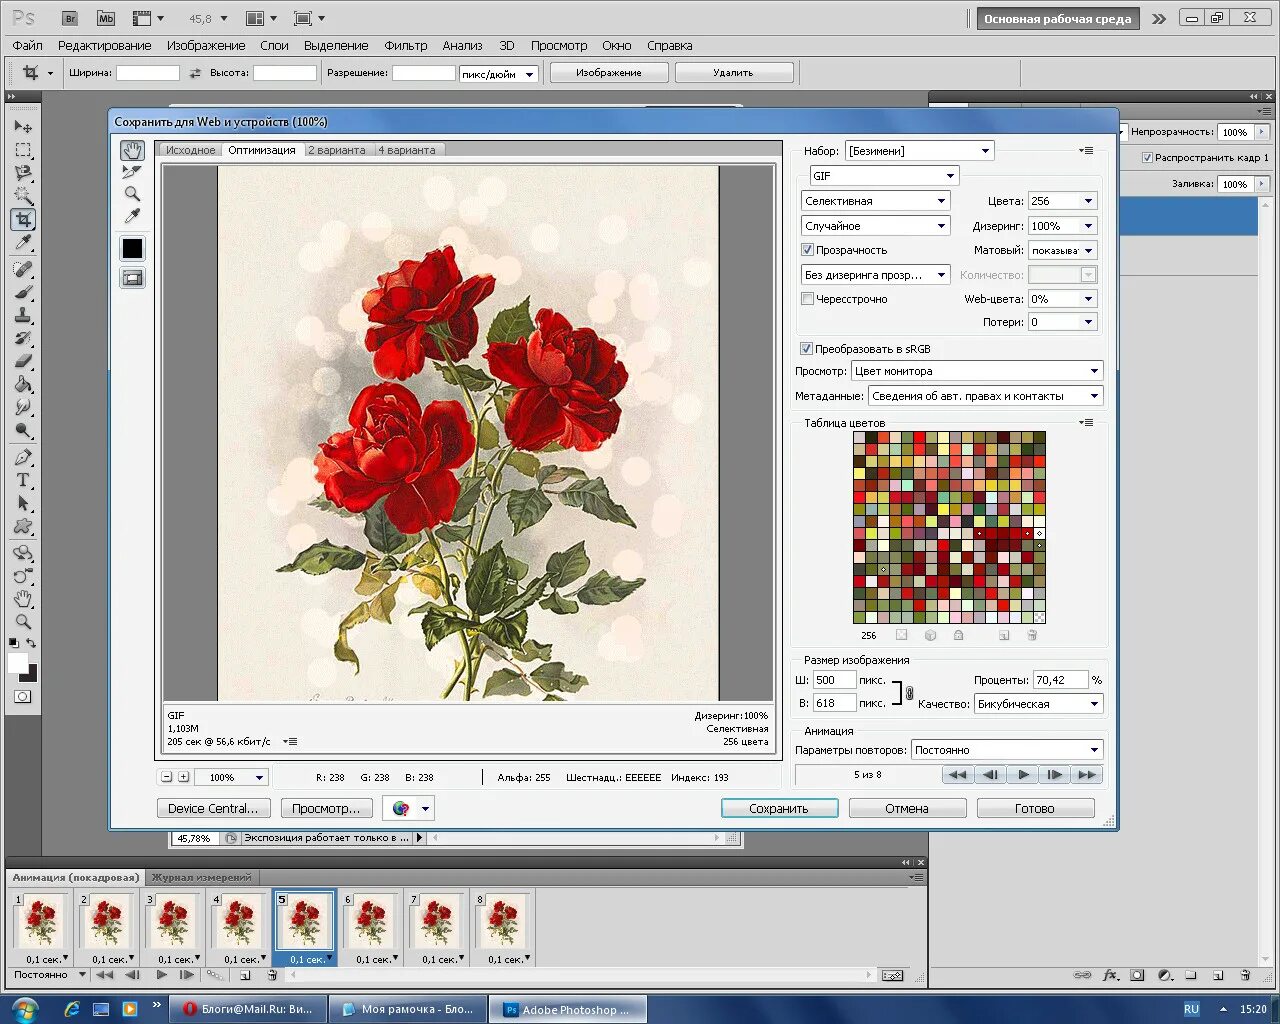Click the Отмена button
1280x1024 pixels.
pyautogui.click(x=907, y=808)
